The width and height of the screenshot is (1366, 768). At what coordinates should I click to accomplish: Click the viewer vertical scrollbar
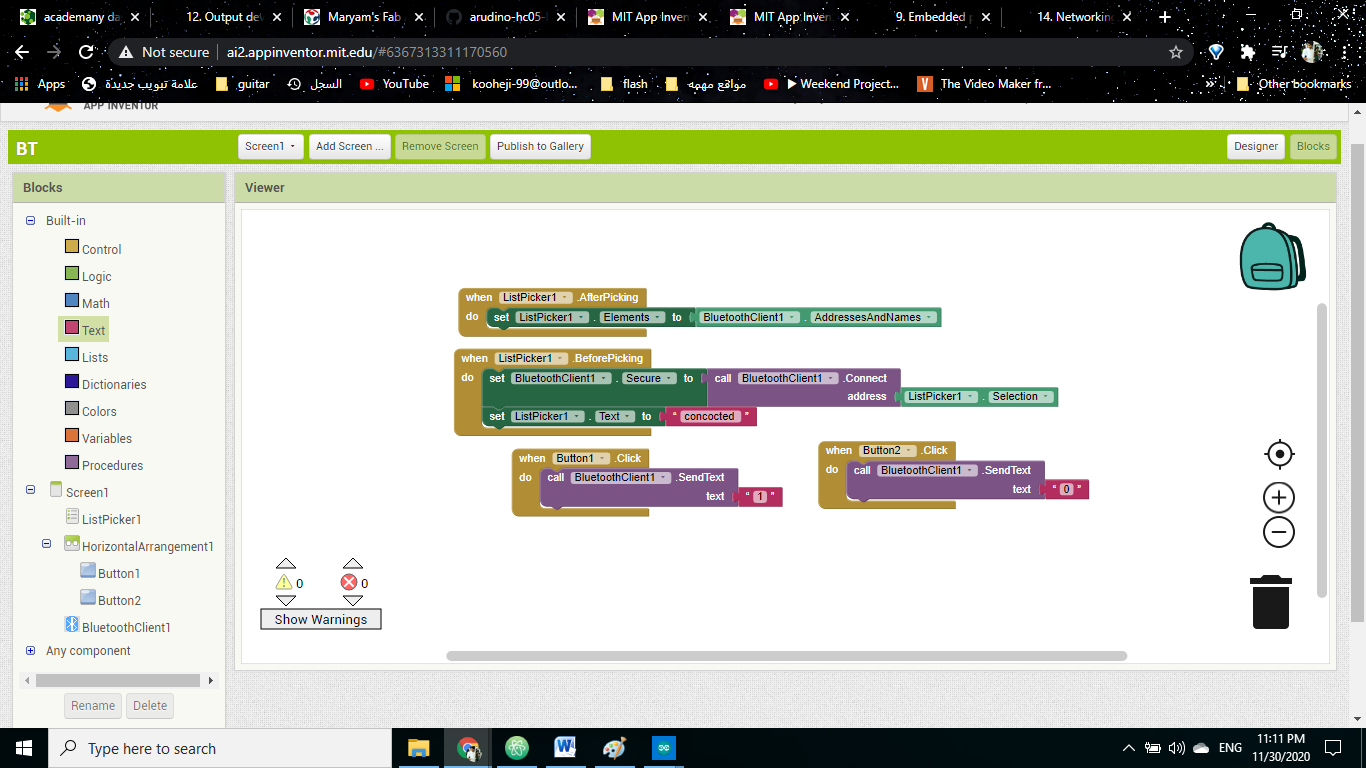(x=1321, y=450)
